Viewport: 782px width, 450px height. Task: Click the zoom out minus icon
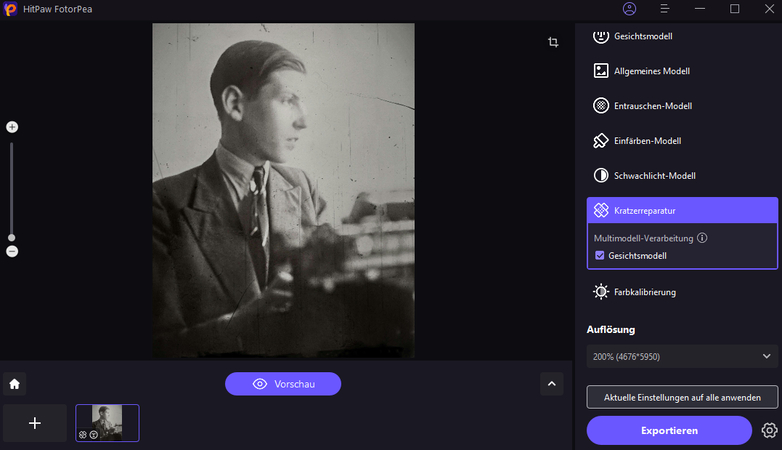(12, 251)
